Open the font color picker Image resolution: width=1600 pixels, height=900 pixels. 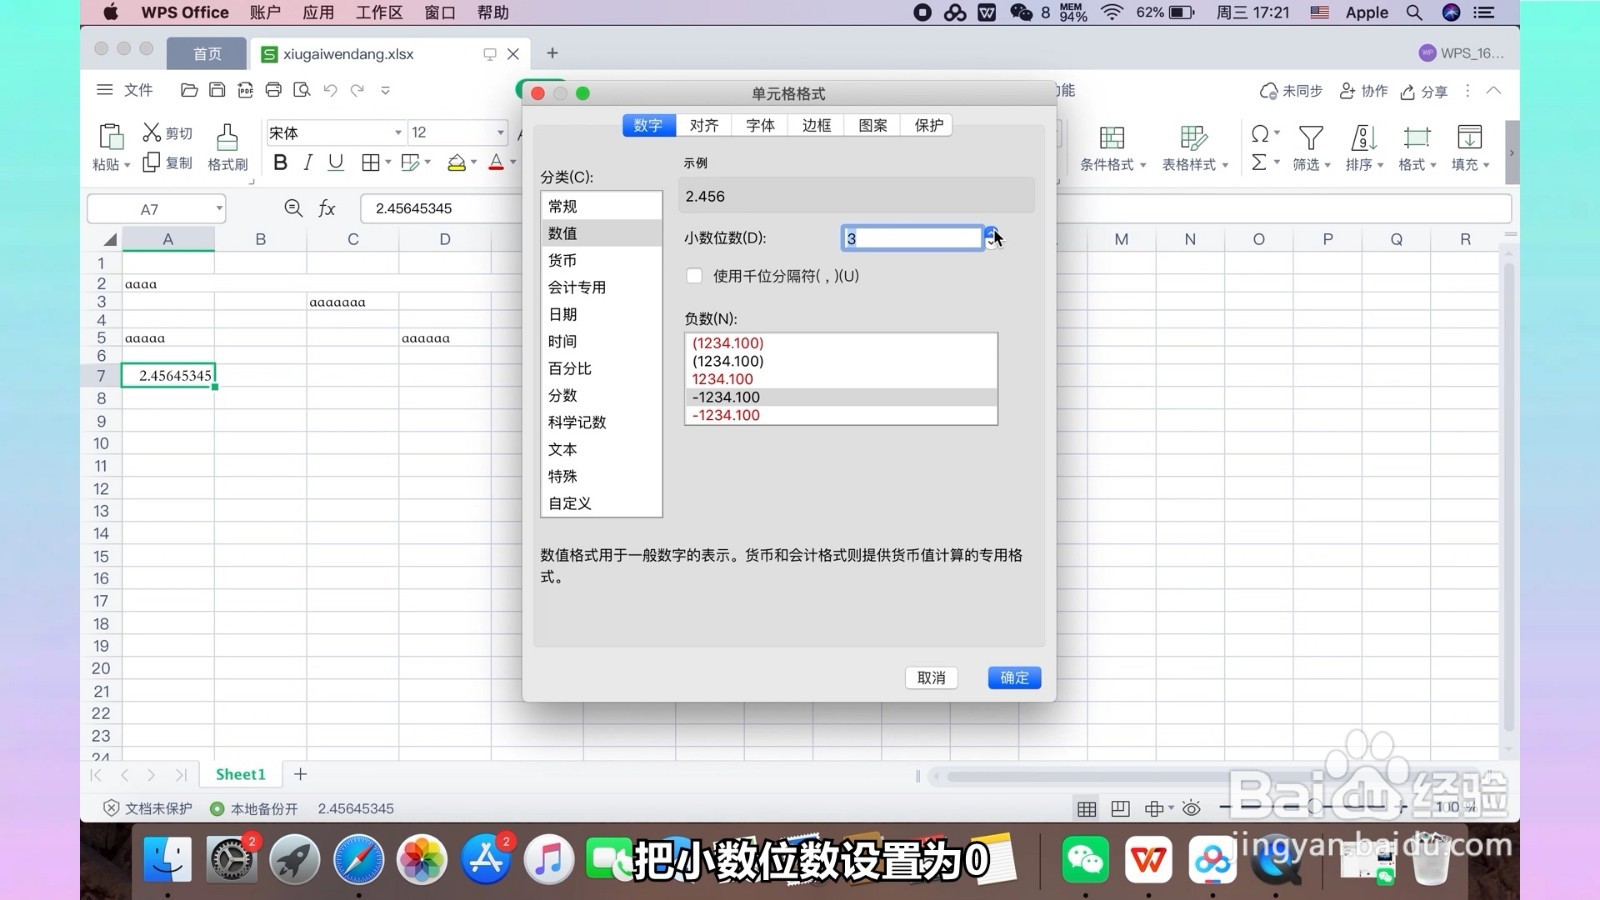(497, 162)
